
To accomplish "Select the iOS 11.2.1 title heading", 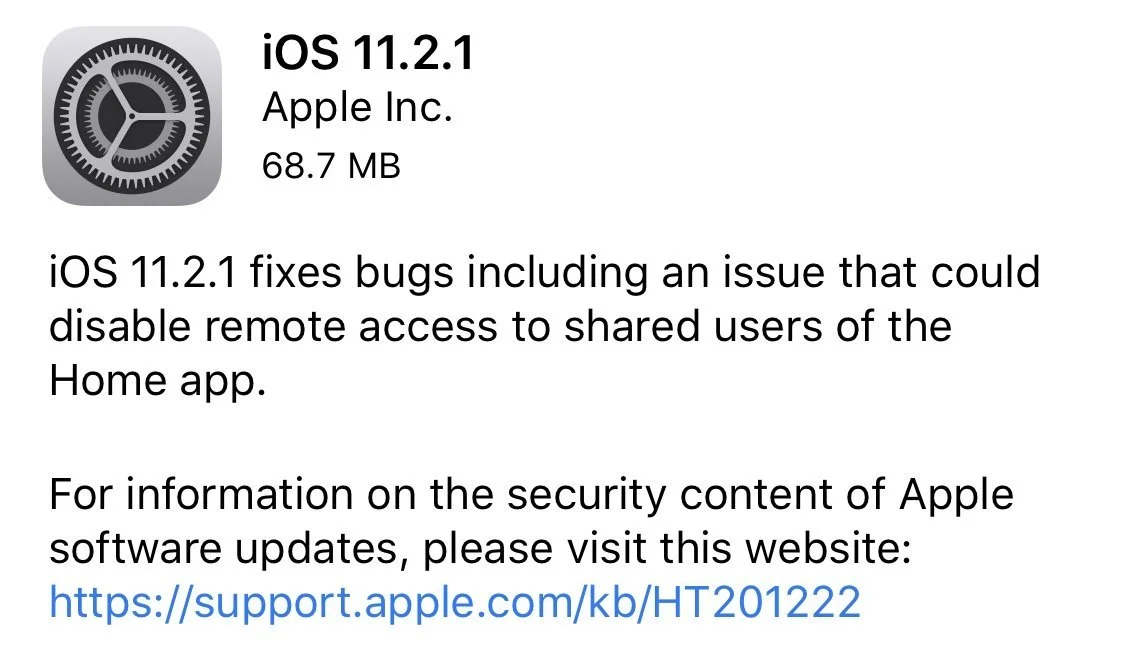I will pos(368,53).
